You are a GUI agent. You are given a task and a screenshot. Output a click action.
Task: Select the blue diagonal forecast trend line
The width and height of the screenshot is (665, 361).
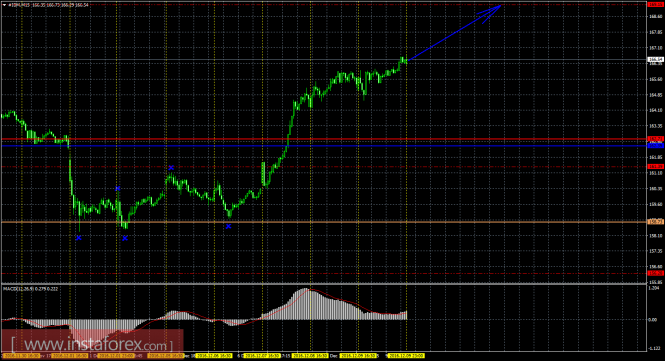point(454,33)
